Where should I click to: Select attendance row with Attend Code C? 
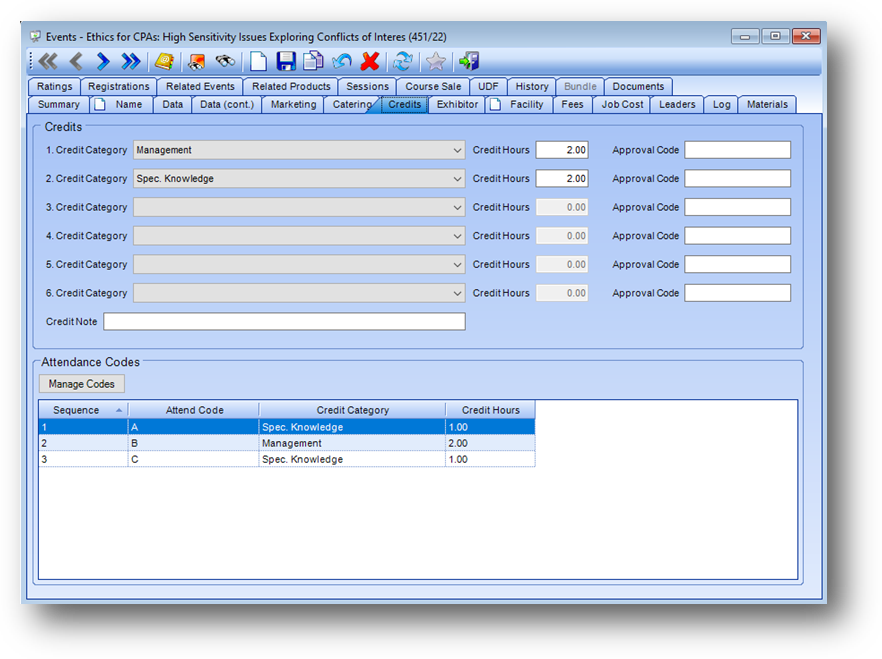[287, 459]
